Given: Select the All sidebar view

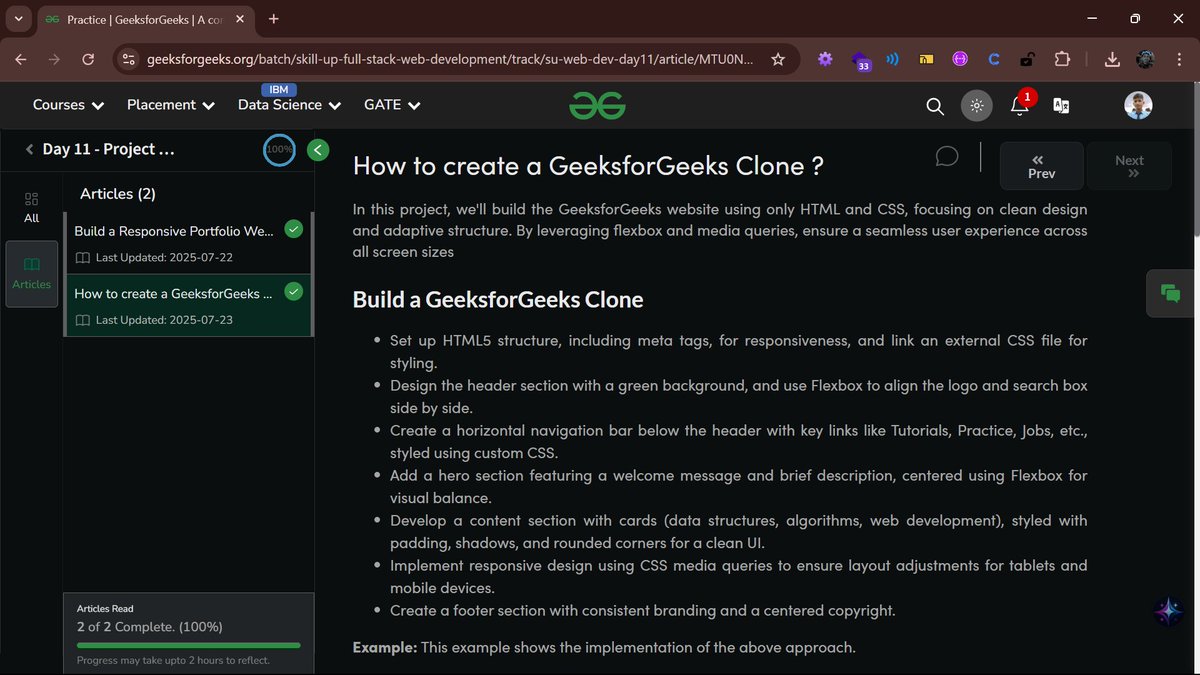Looking at the screenshot, I should [31, 207].
